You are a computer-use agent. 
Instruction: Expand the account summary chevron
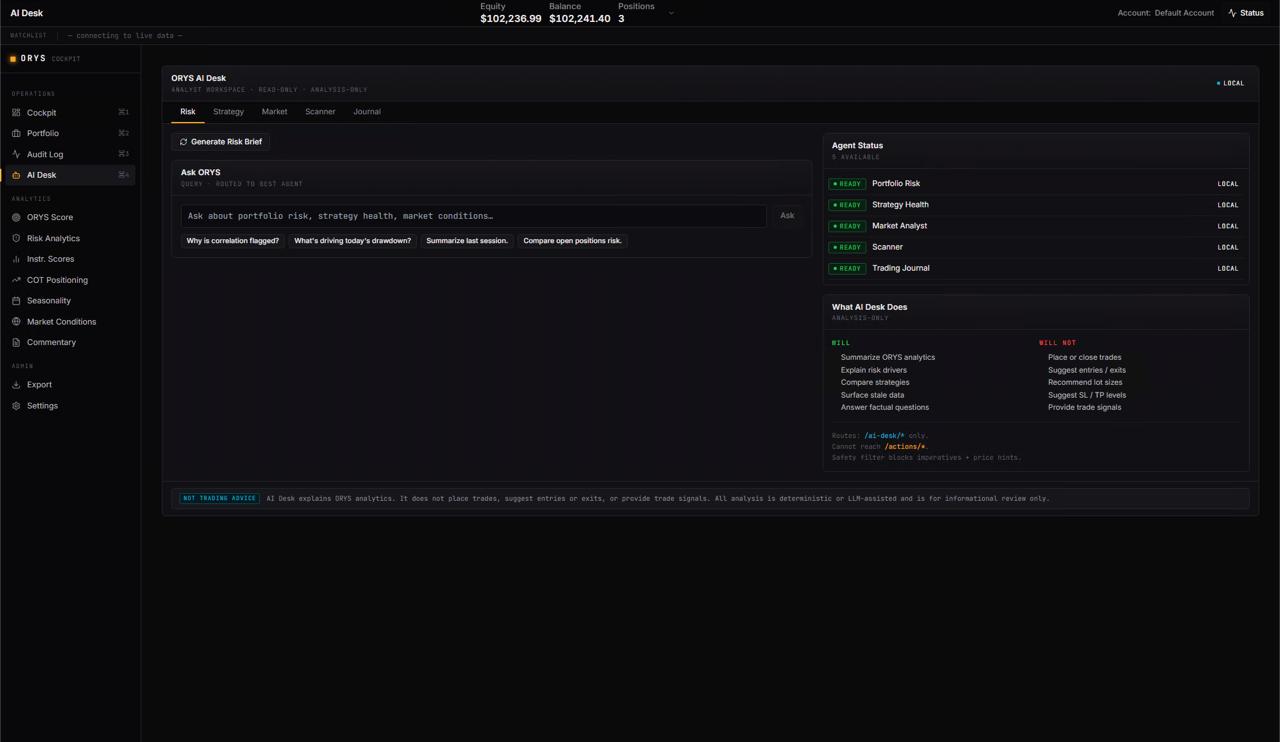pyautogui.click(x=671, y=13)
